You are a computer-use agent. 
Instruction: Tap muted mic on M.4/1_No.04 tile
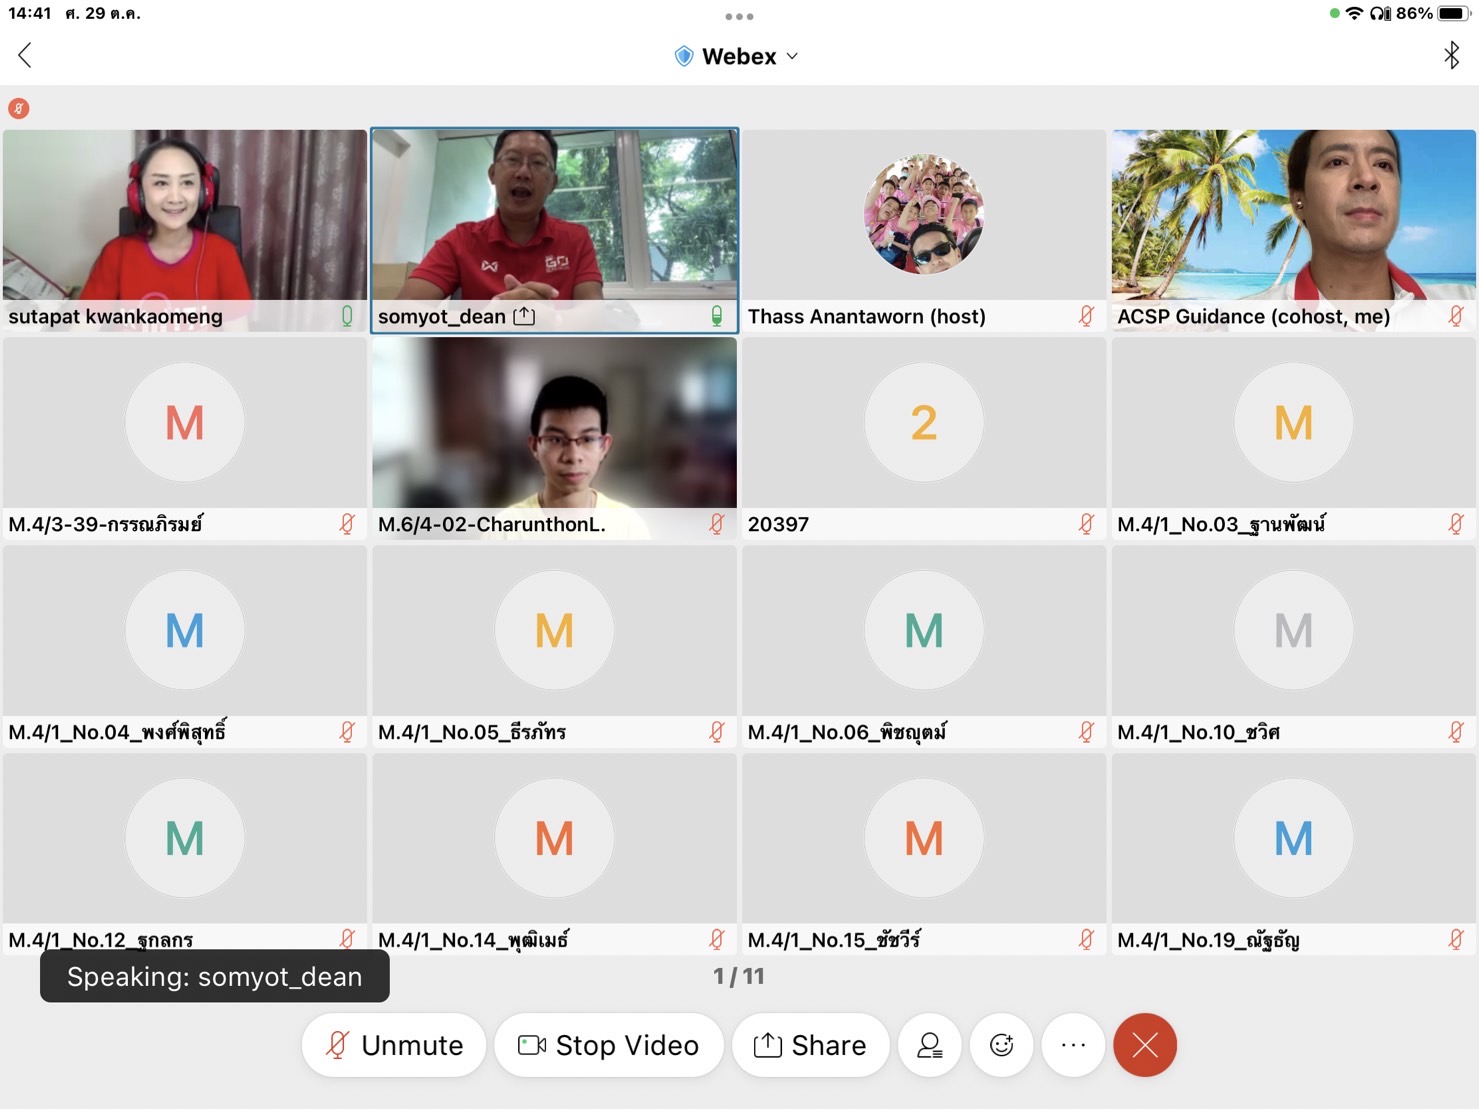347,732
